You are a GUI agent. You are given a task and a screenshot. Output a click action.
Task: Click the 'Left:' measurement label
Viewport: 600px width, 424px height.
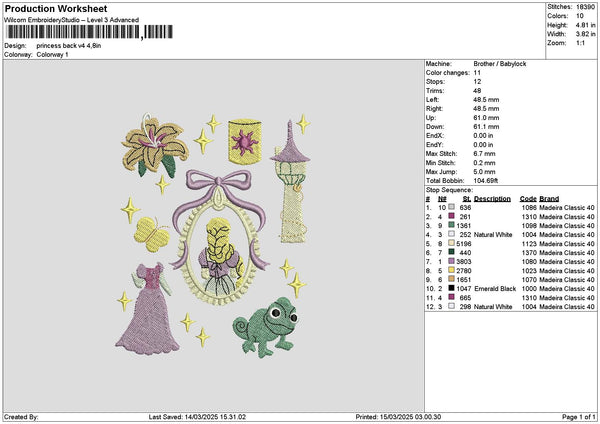(x=433, y=100)
